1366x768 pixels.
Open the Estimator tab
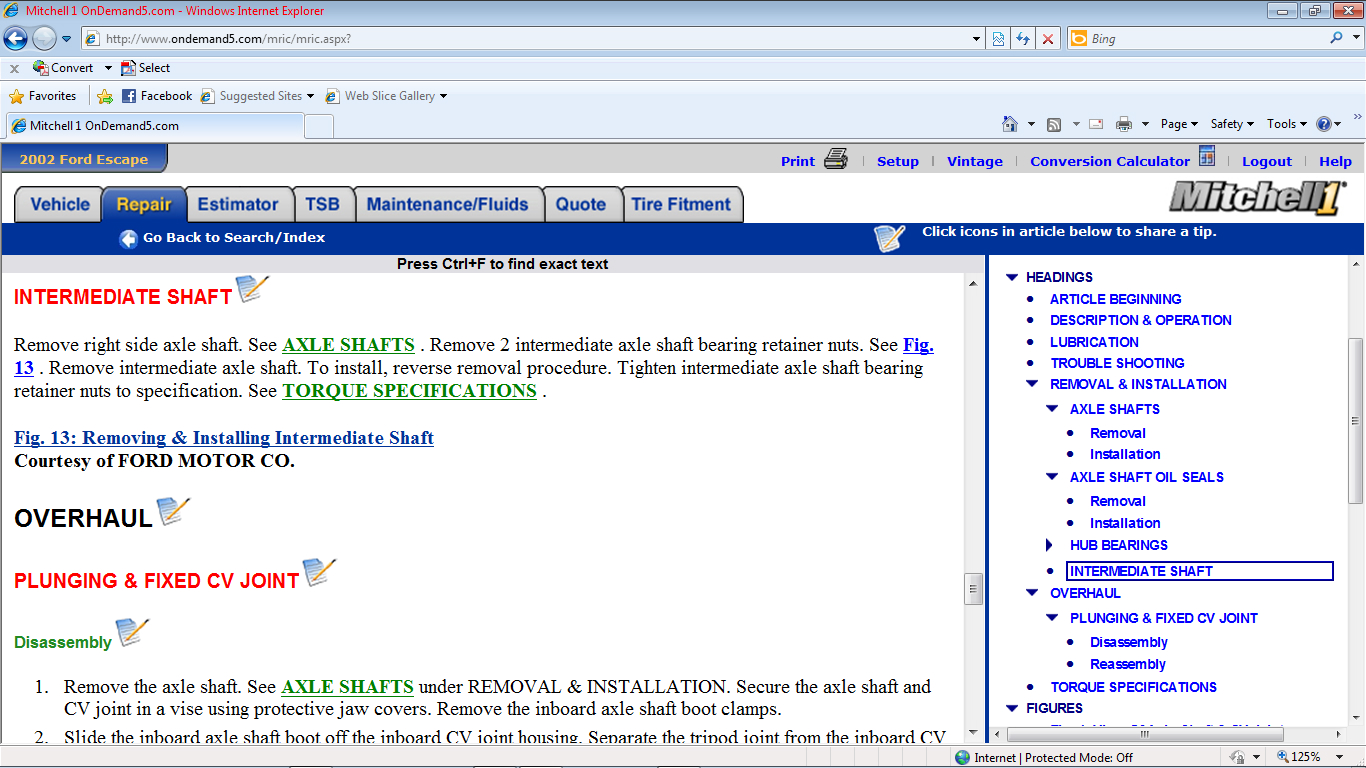[238, 204]
